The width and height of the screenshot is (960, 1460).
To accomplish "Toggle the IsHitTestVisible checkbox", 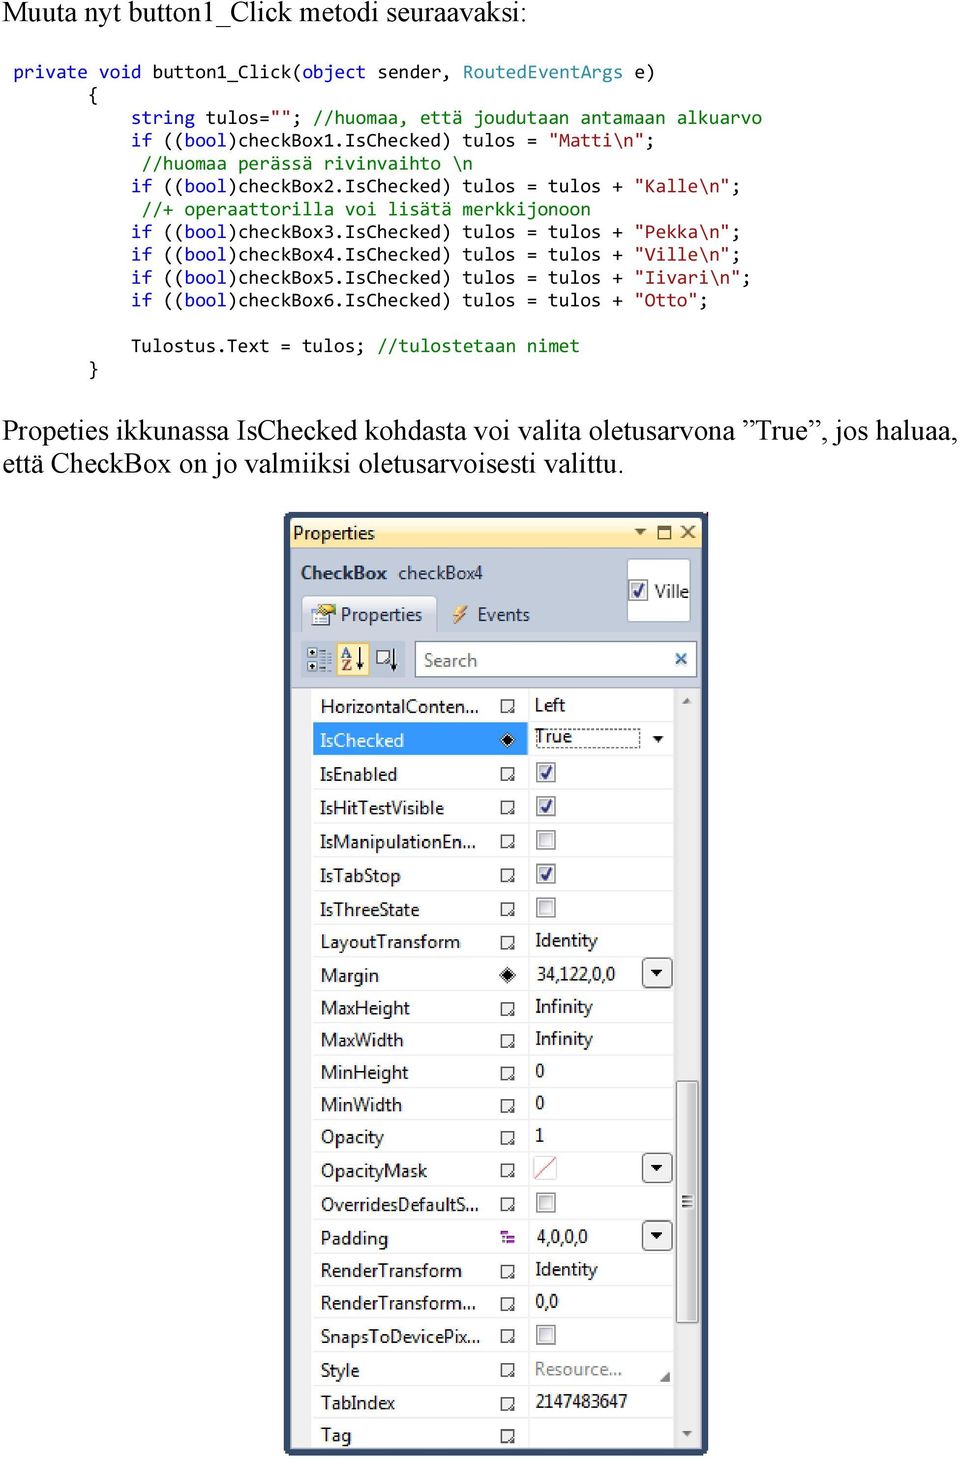I will tap(546, 806).
